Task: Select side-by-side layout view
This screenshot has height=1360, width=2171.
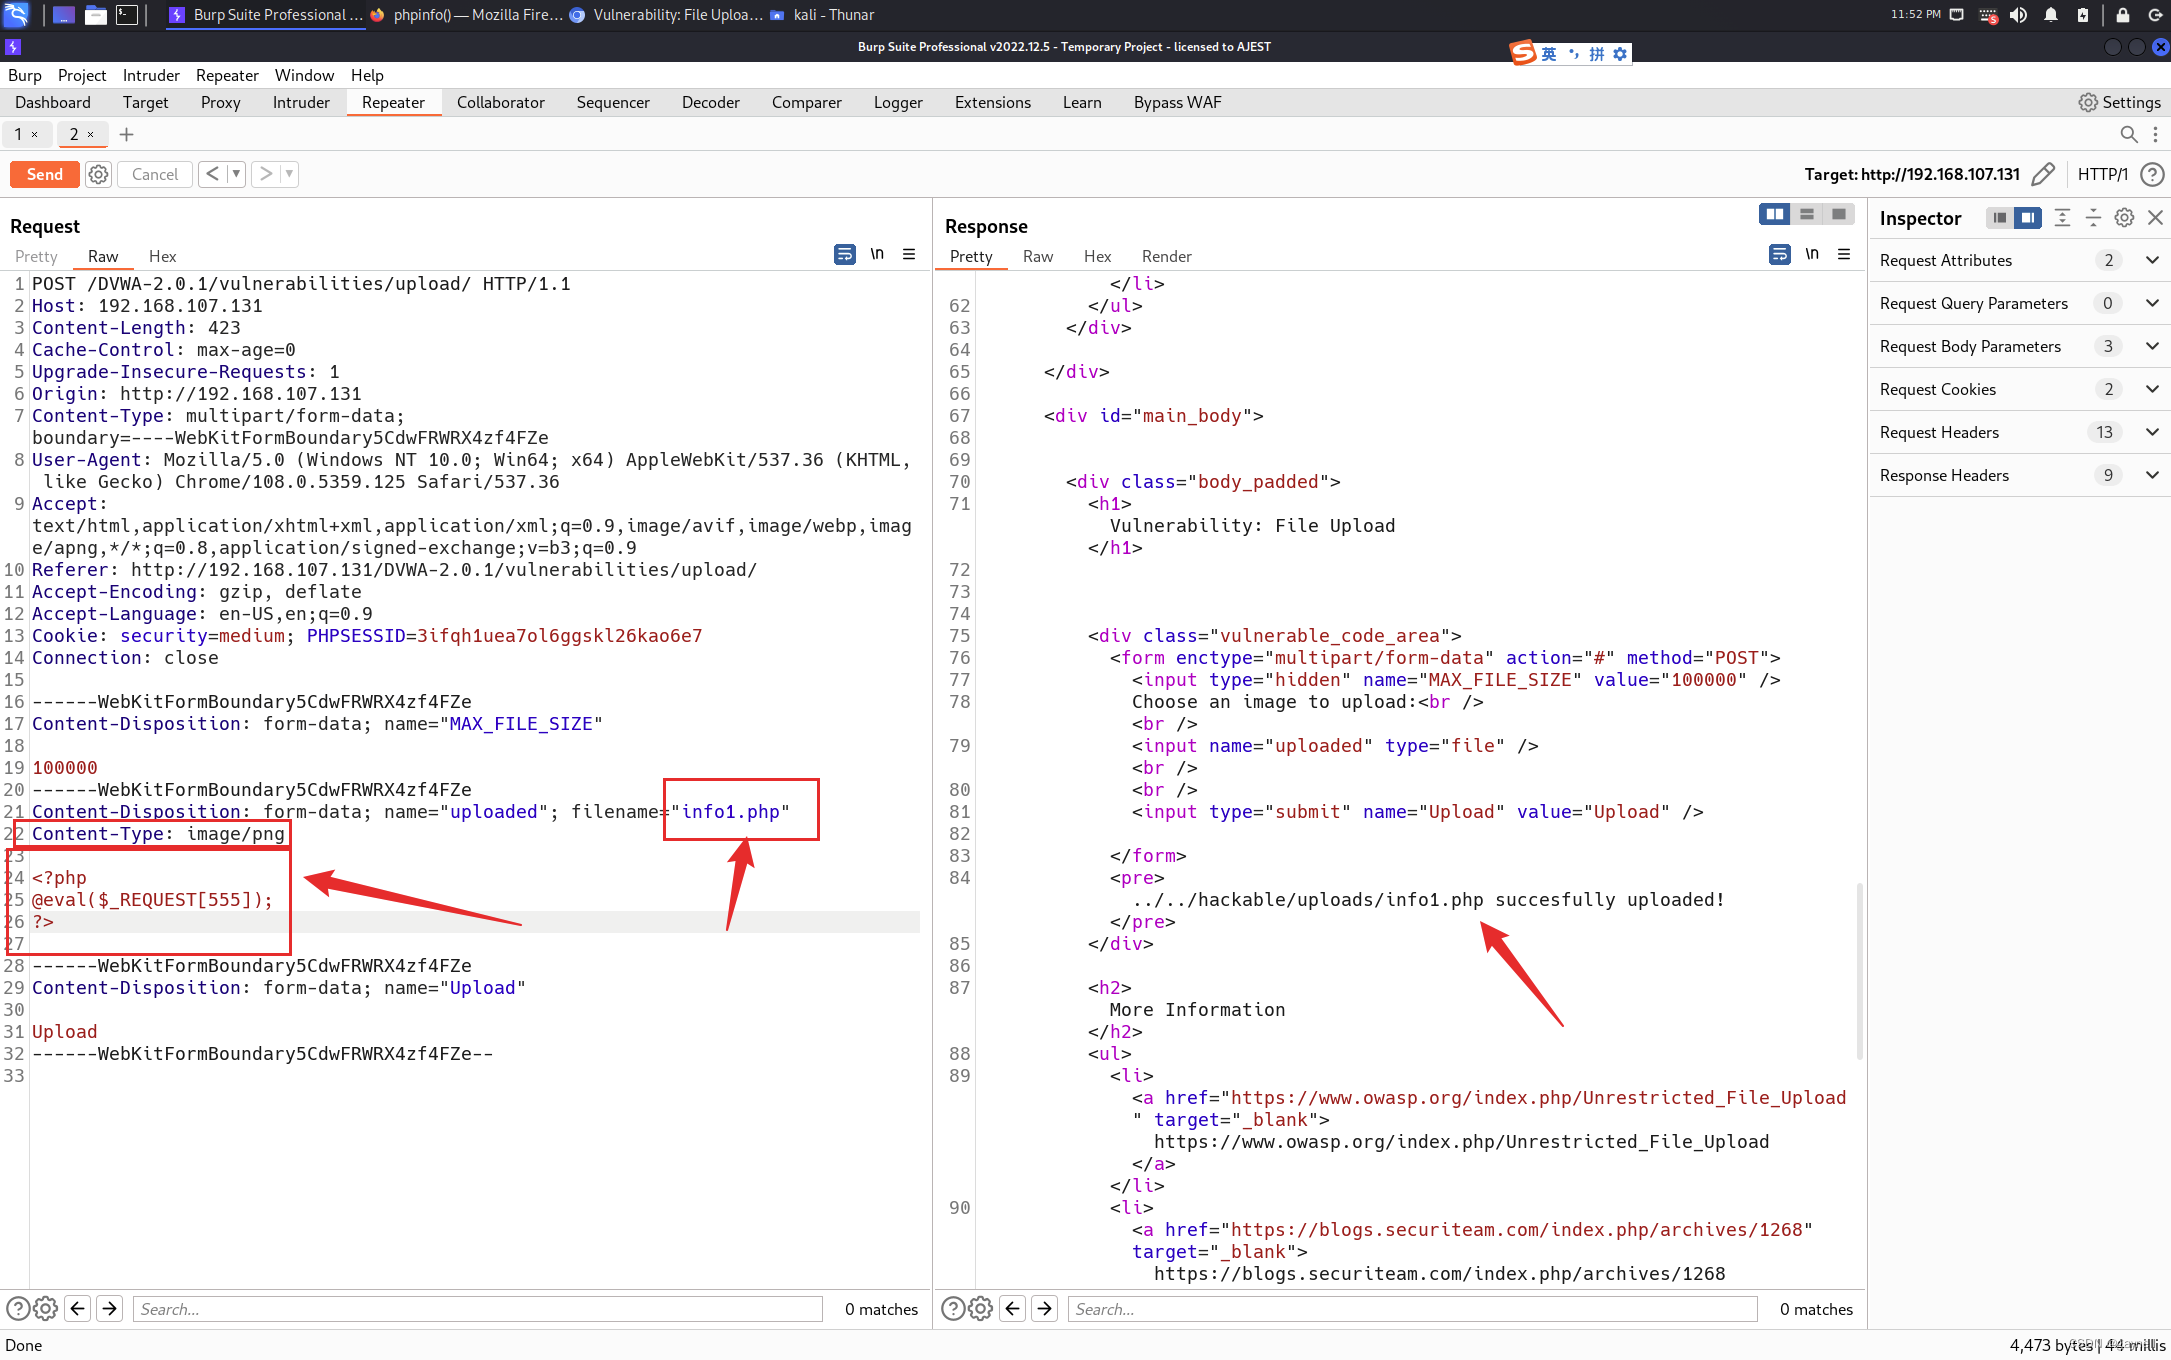Action: (x=1775, y=214)
